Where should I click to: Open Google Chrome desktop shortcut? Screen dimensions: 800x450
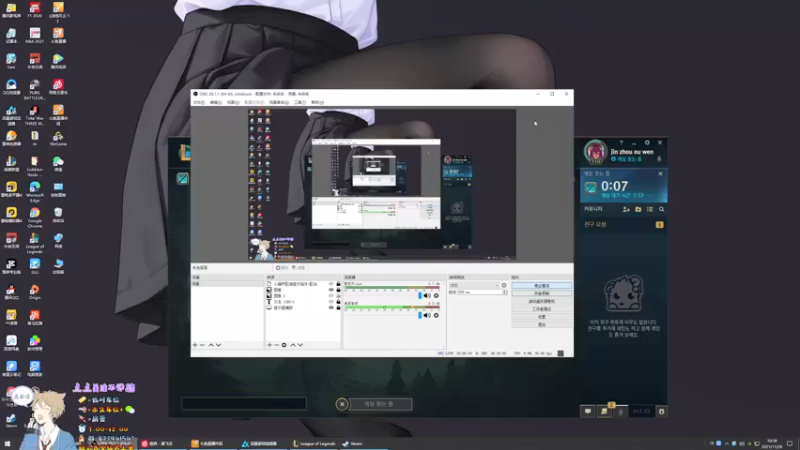coord(35,217)
